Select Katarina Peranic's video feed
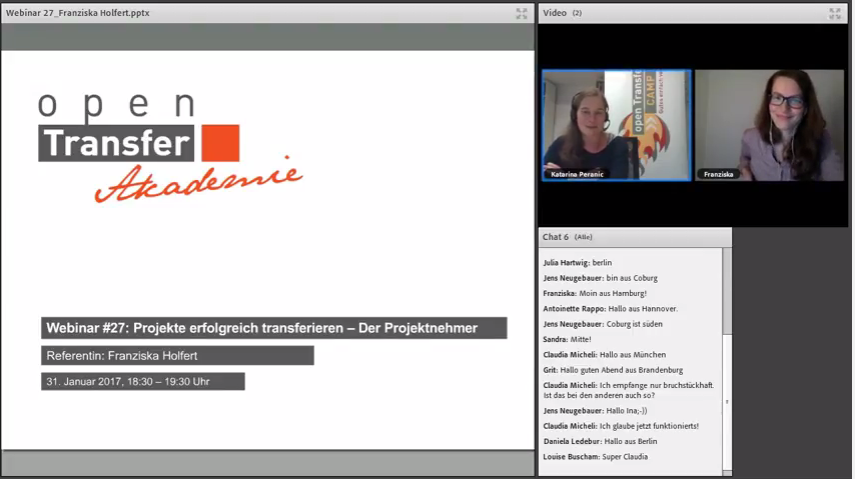855x479 pixels. point(617,125)
